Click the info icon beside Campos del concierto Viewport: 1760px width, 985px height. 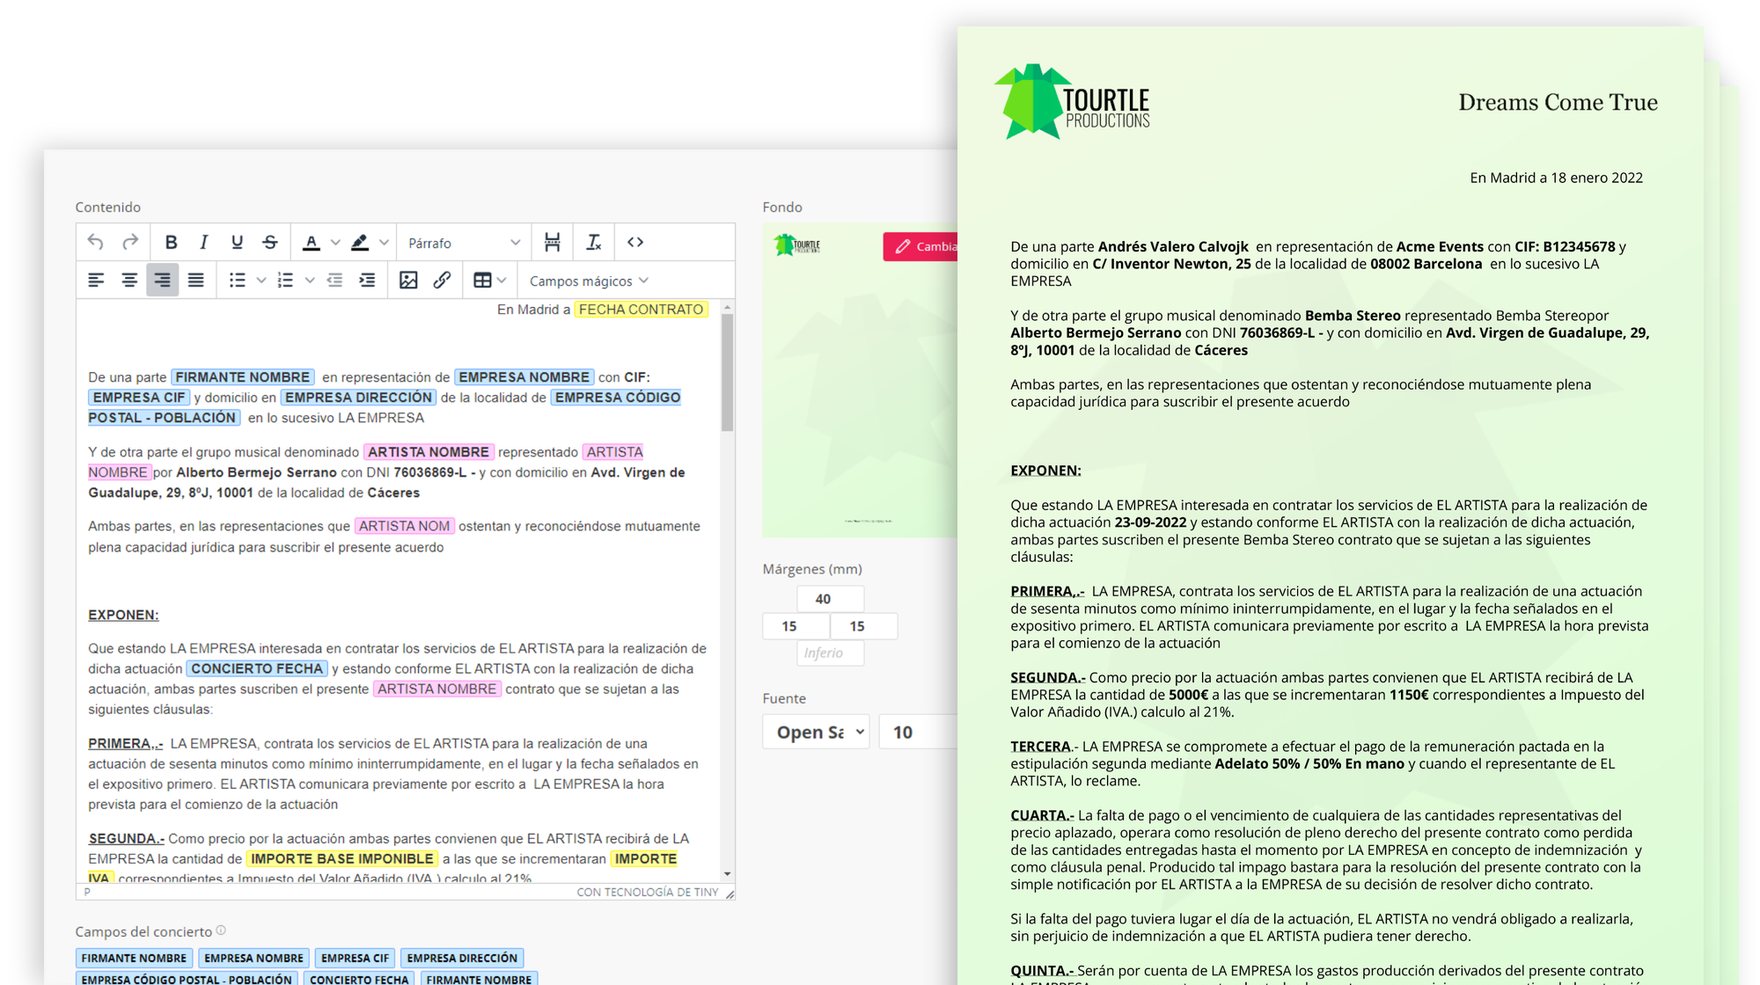pos(221,930)
